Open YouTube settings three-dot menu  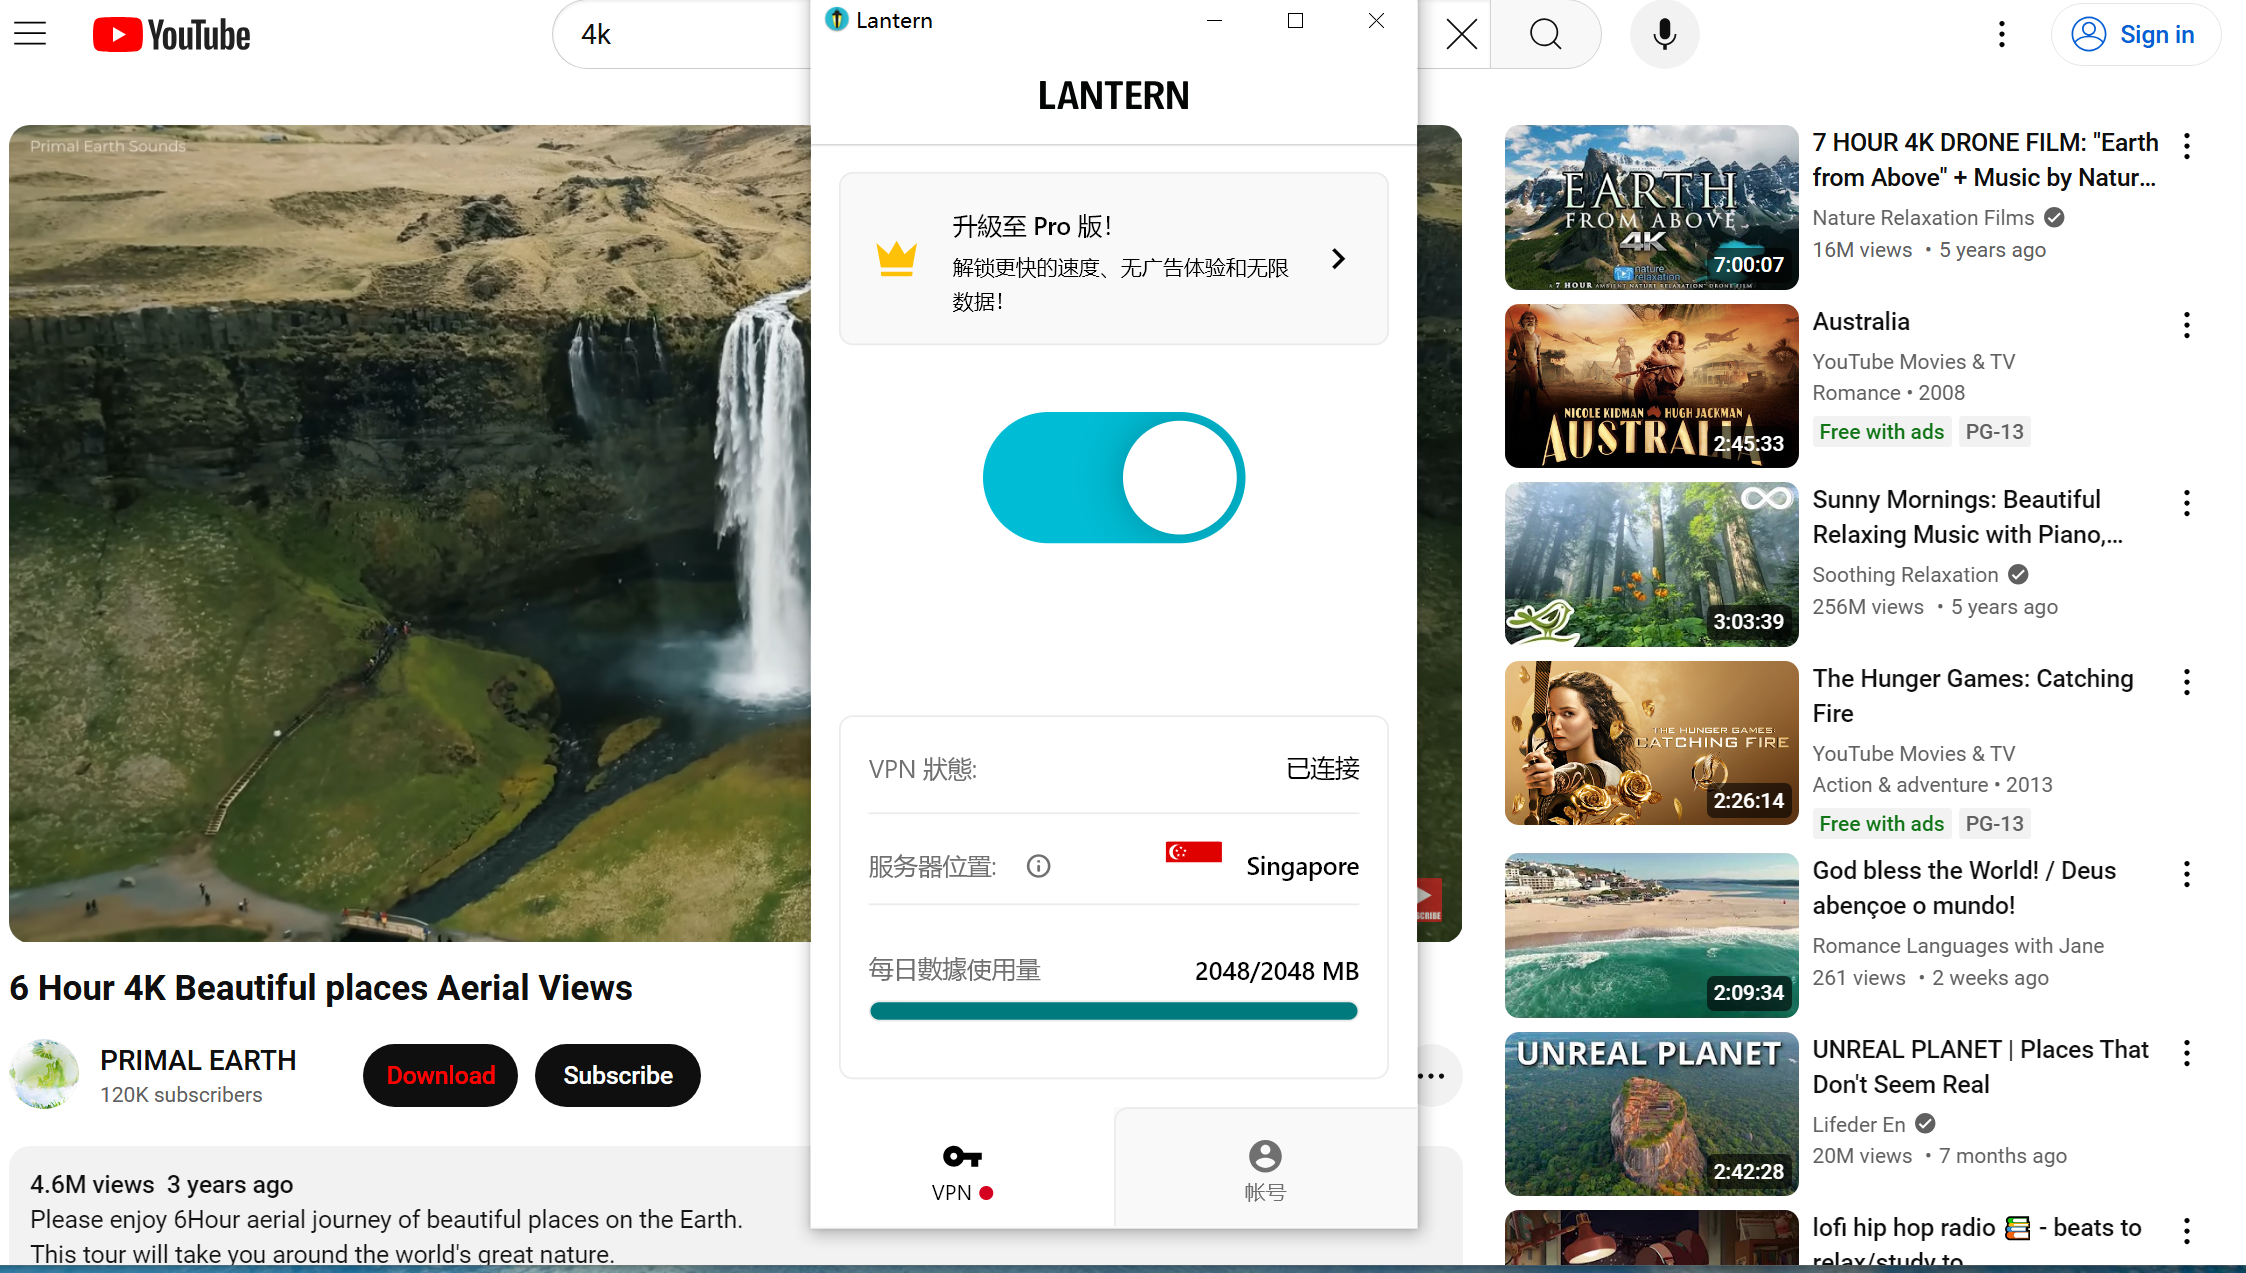2001,35
